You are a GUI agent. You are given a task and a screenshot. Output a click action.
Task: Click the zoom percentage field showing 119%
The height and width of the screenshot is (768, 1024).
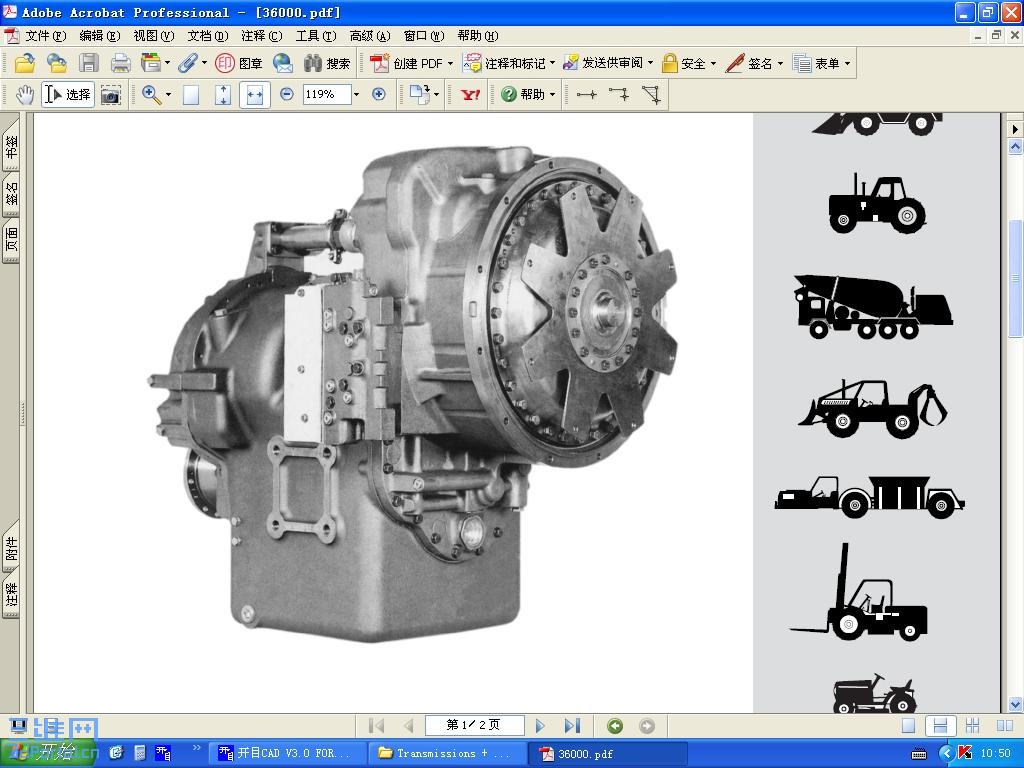point(327,95)
